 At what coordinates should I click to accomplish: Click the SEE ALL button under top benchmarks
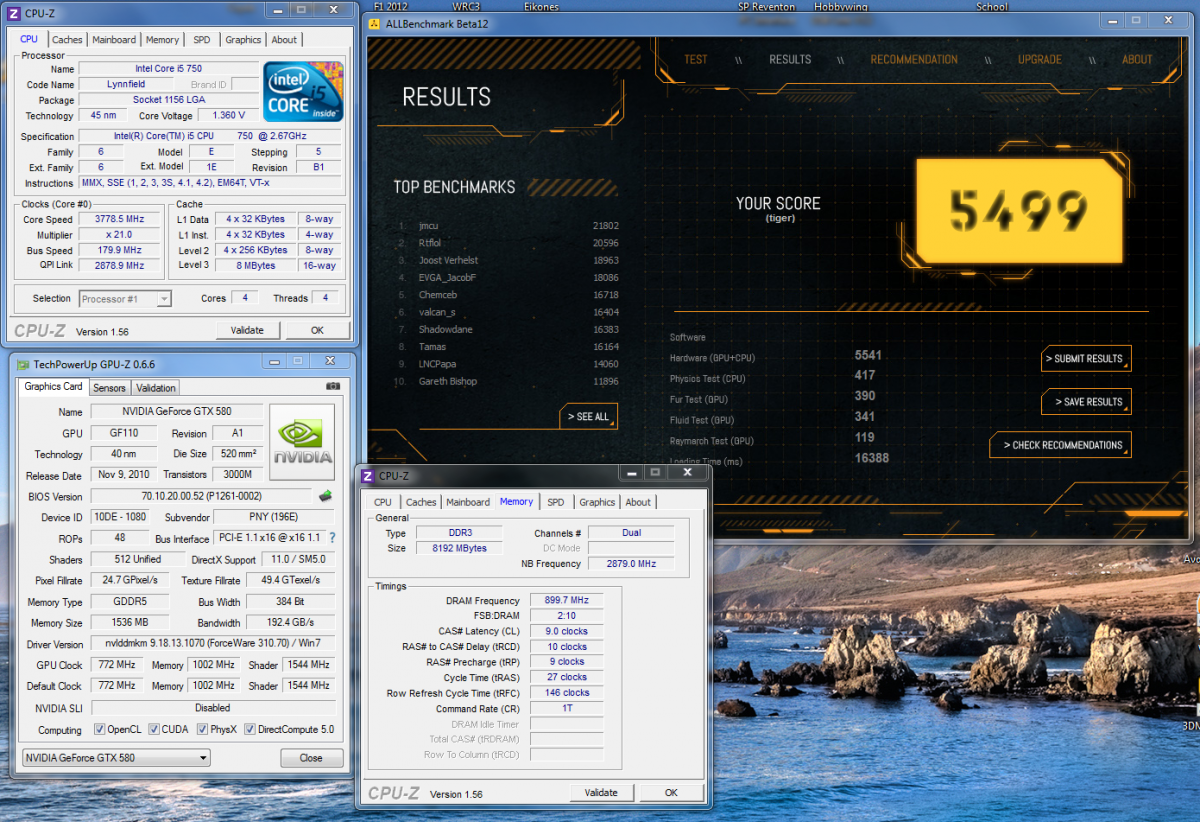tap(588, 416)
